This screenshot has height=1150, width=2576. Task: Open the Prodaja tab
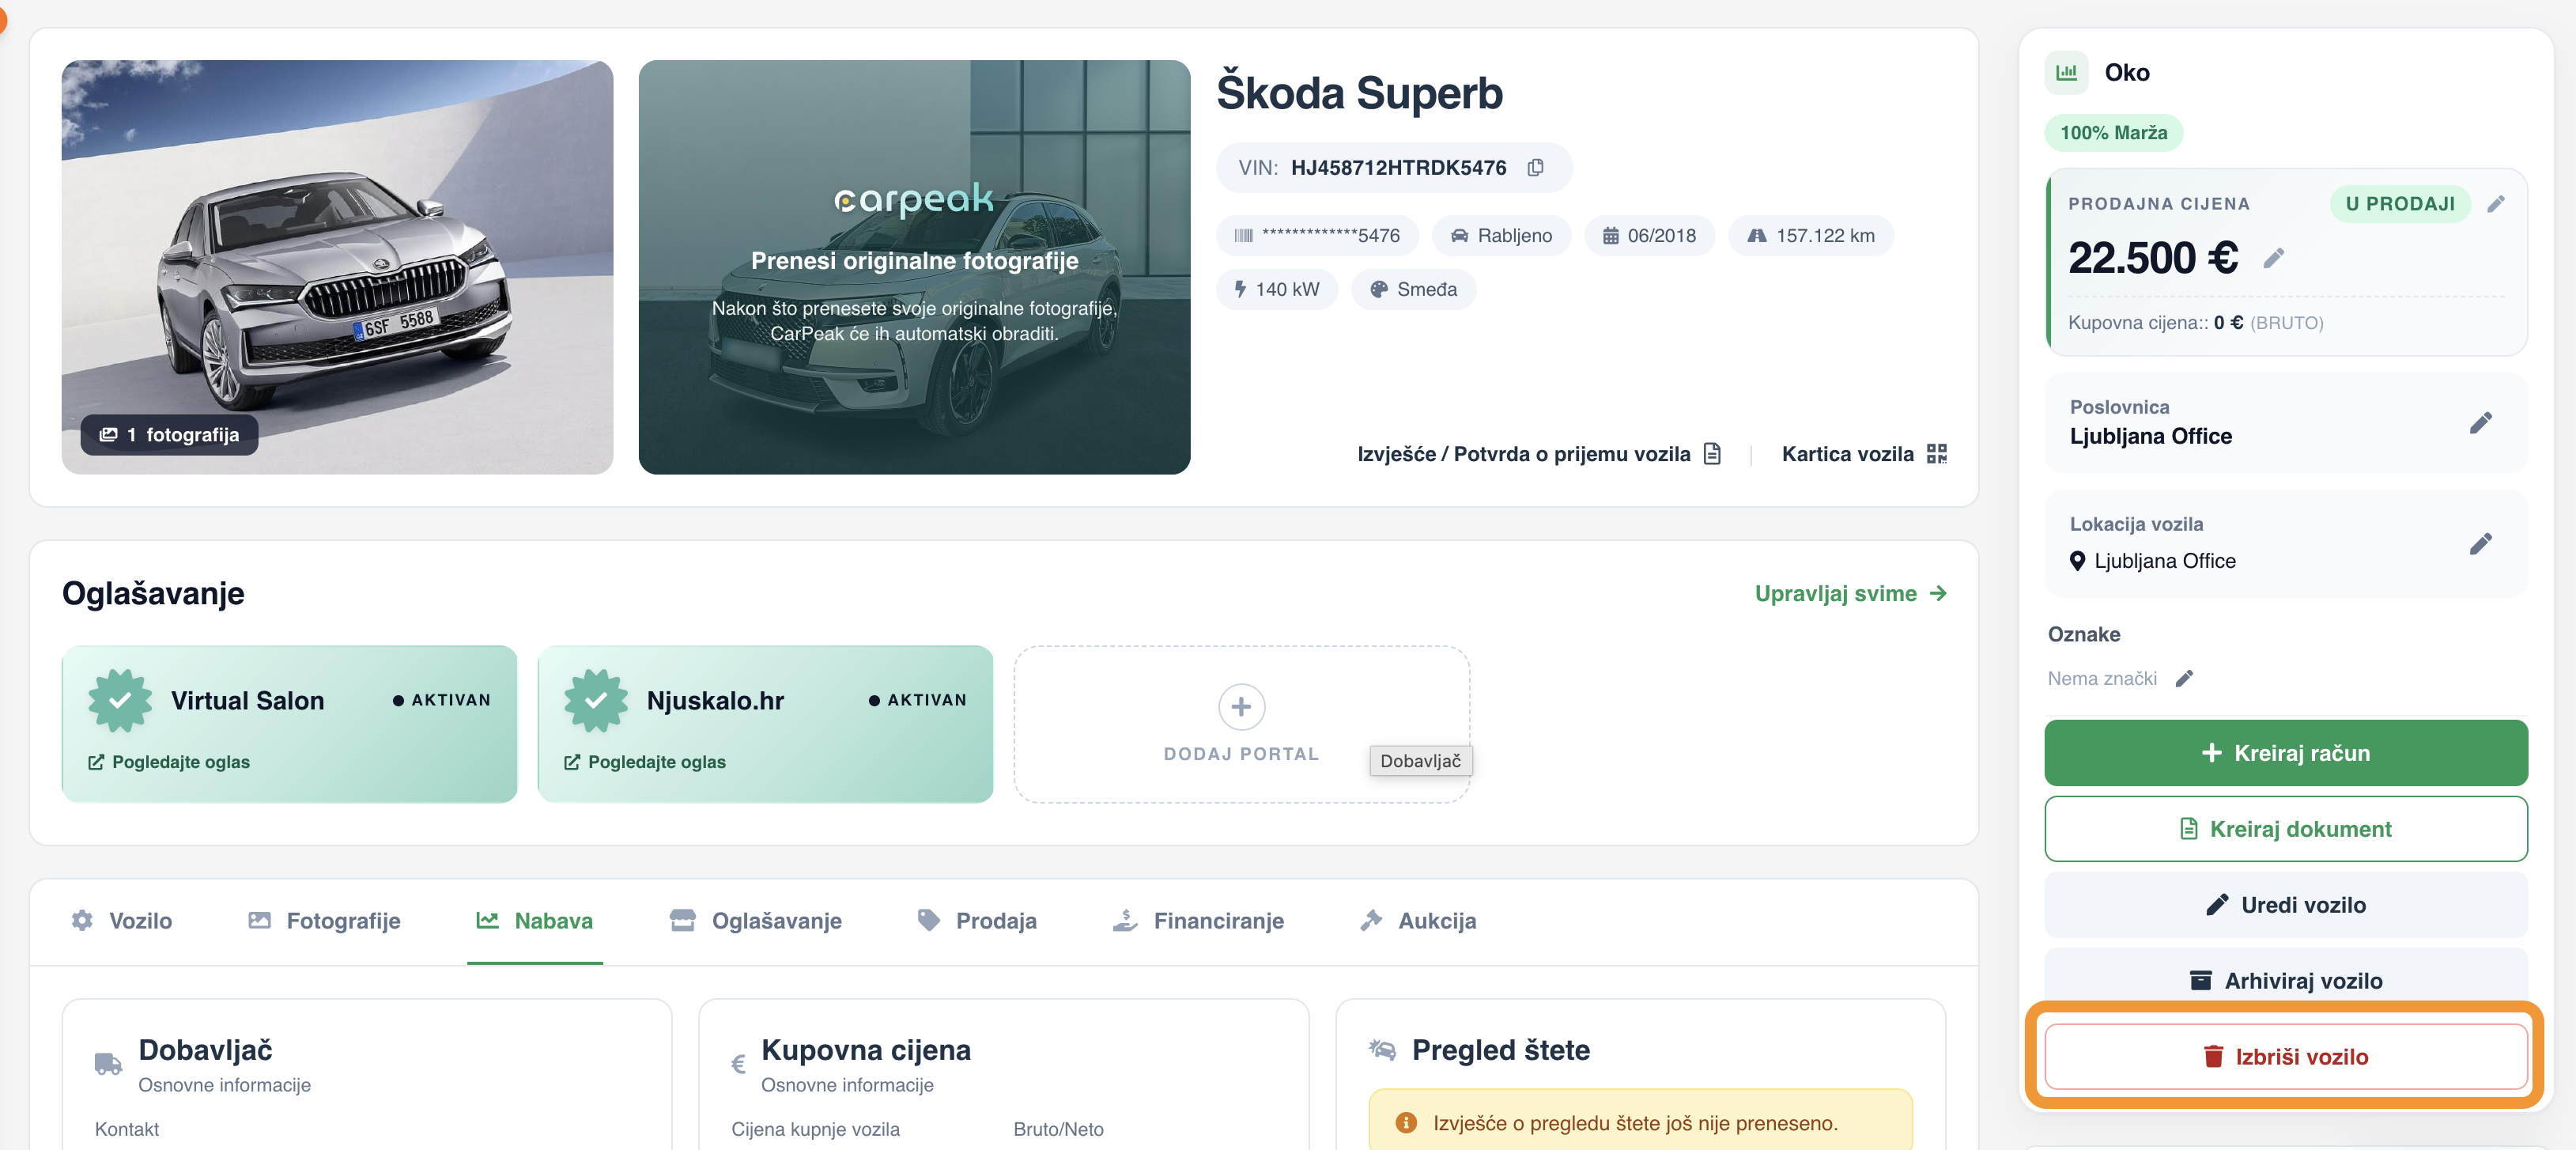click(x=977, y=920)
